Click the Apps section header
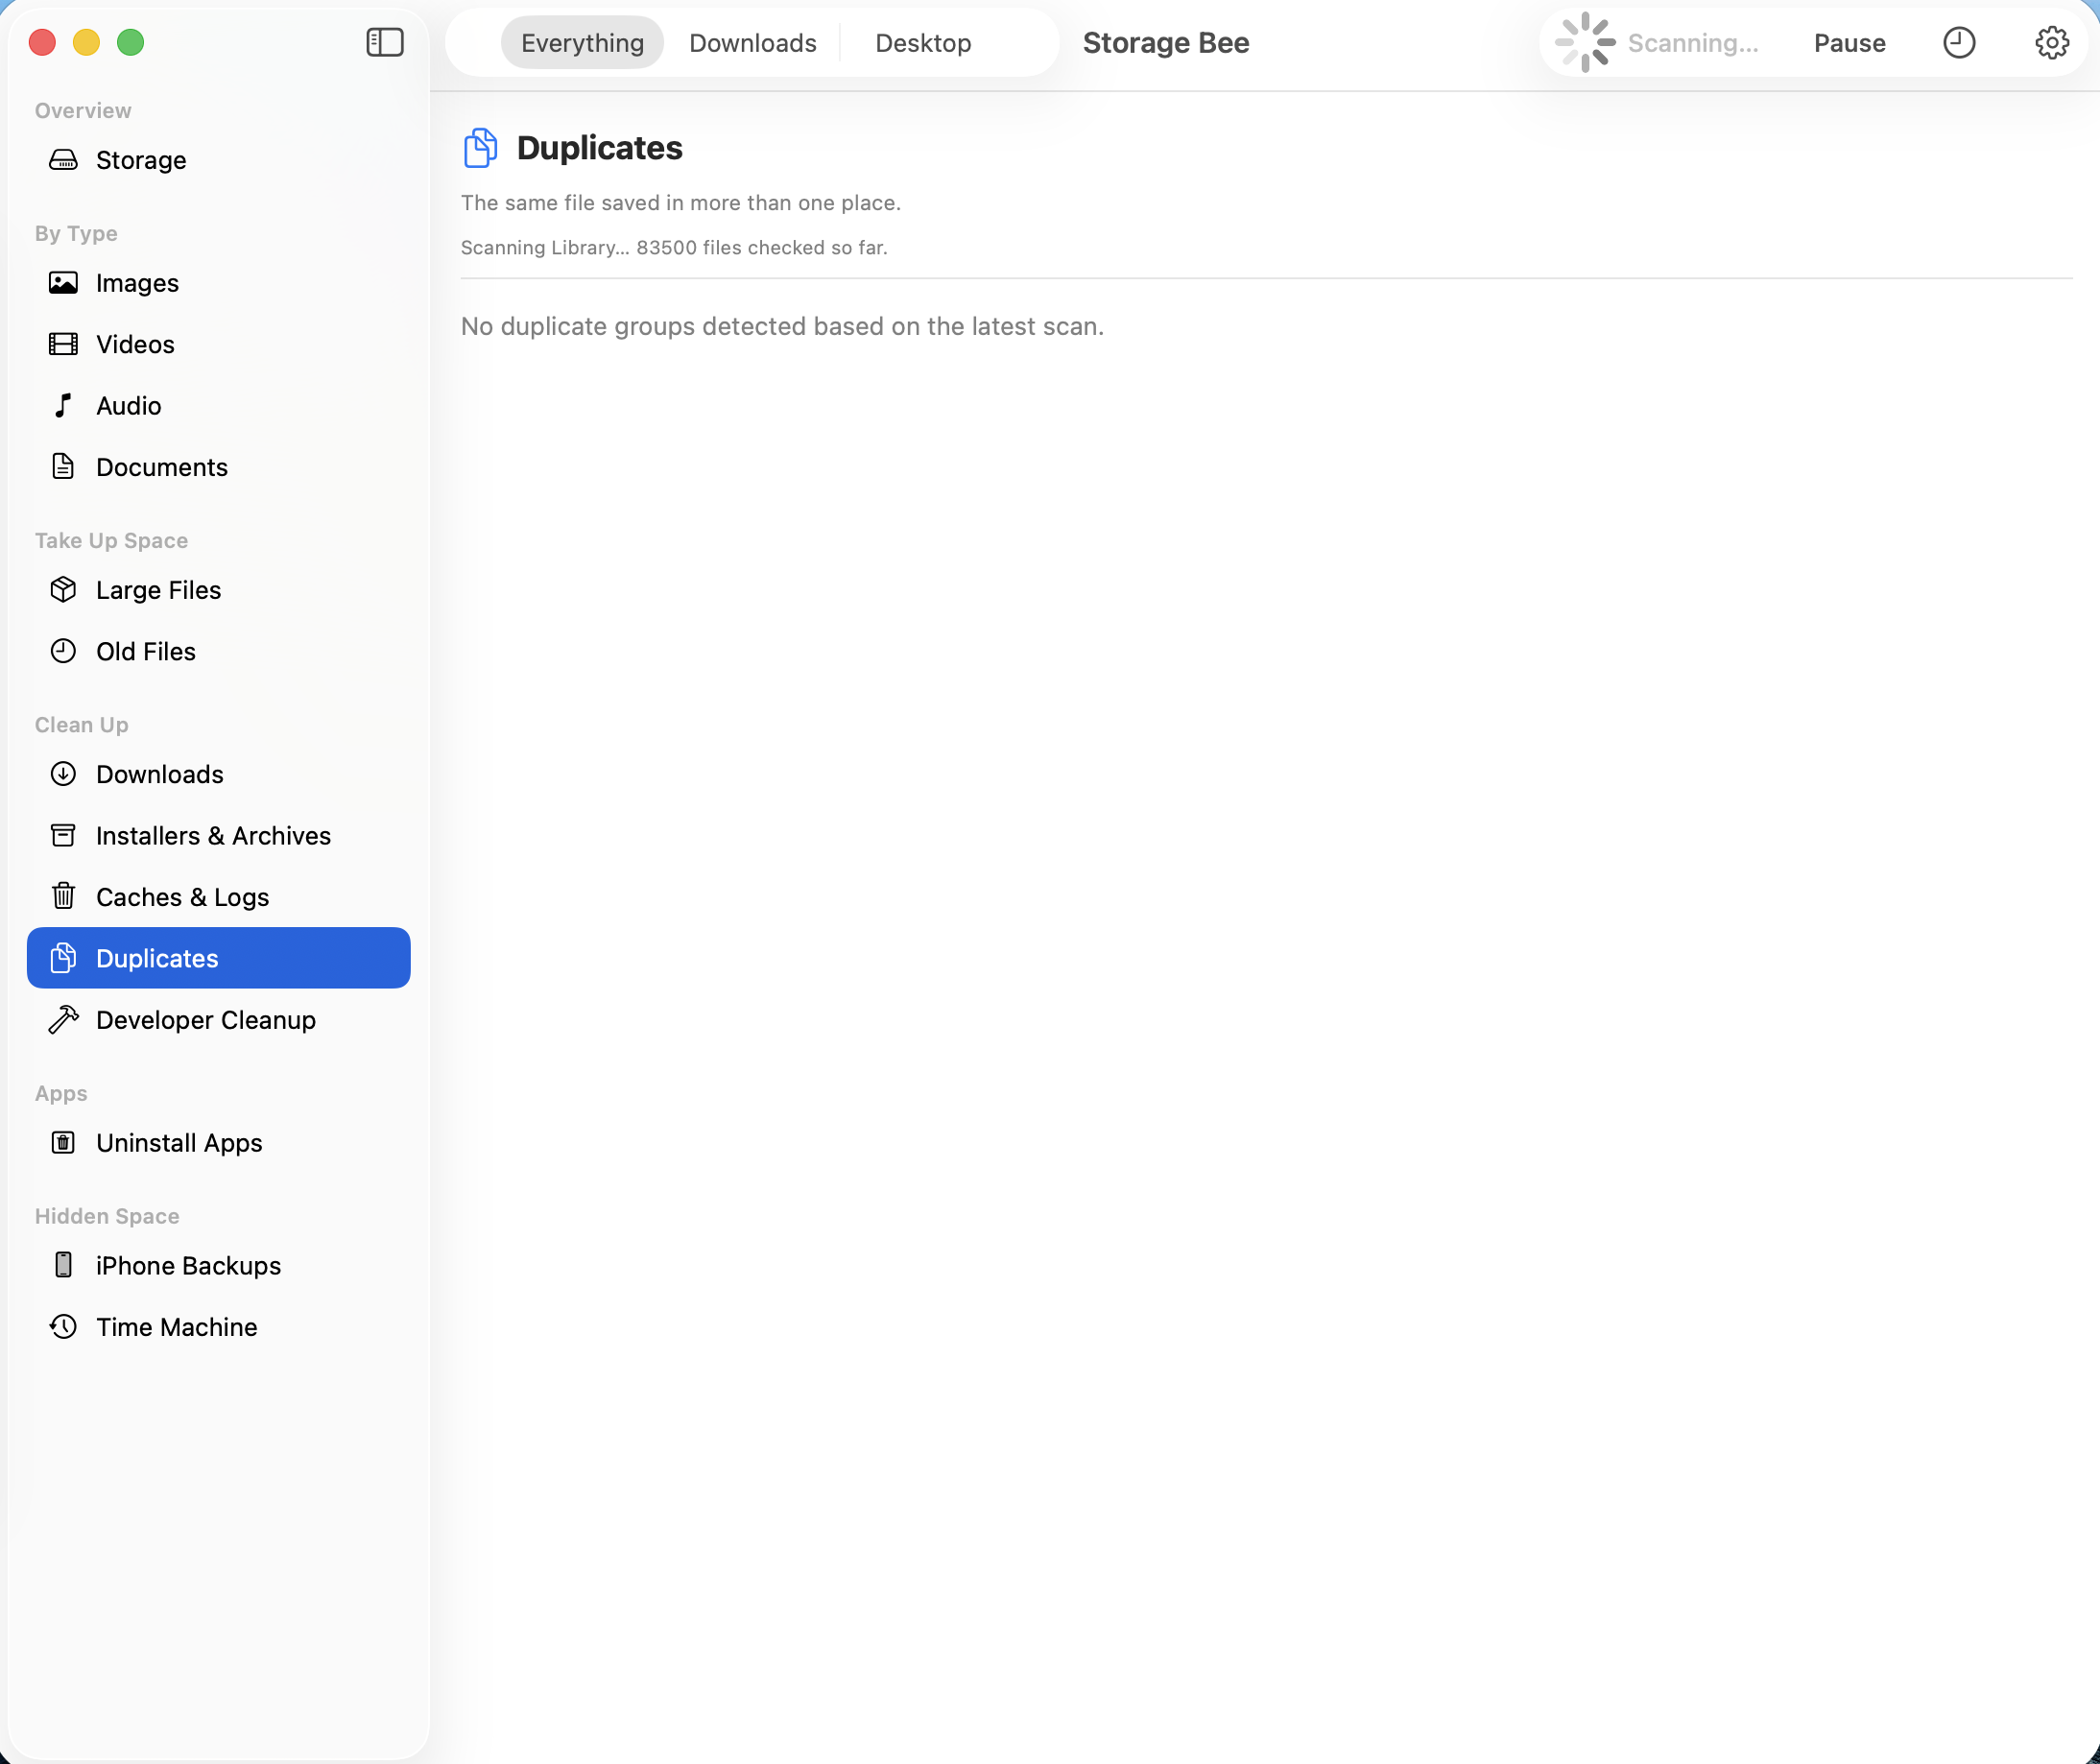 coord(61,1093)
